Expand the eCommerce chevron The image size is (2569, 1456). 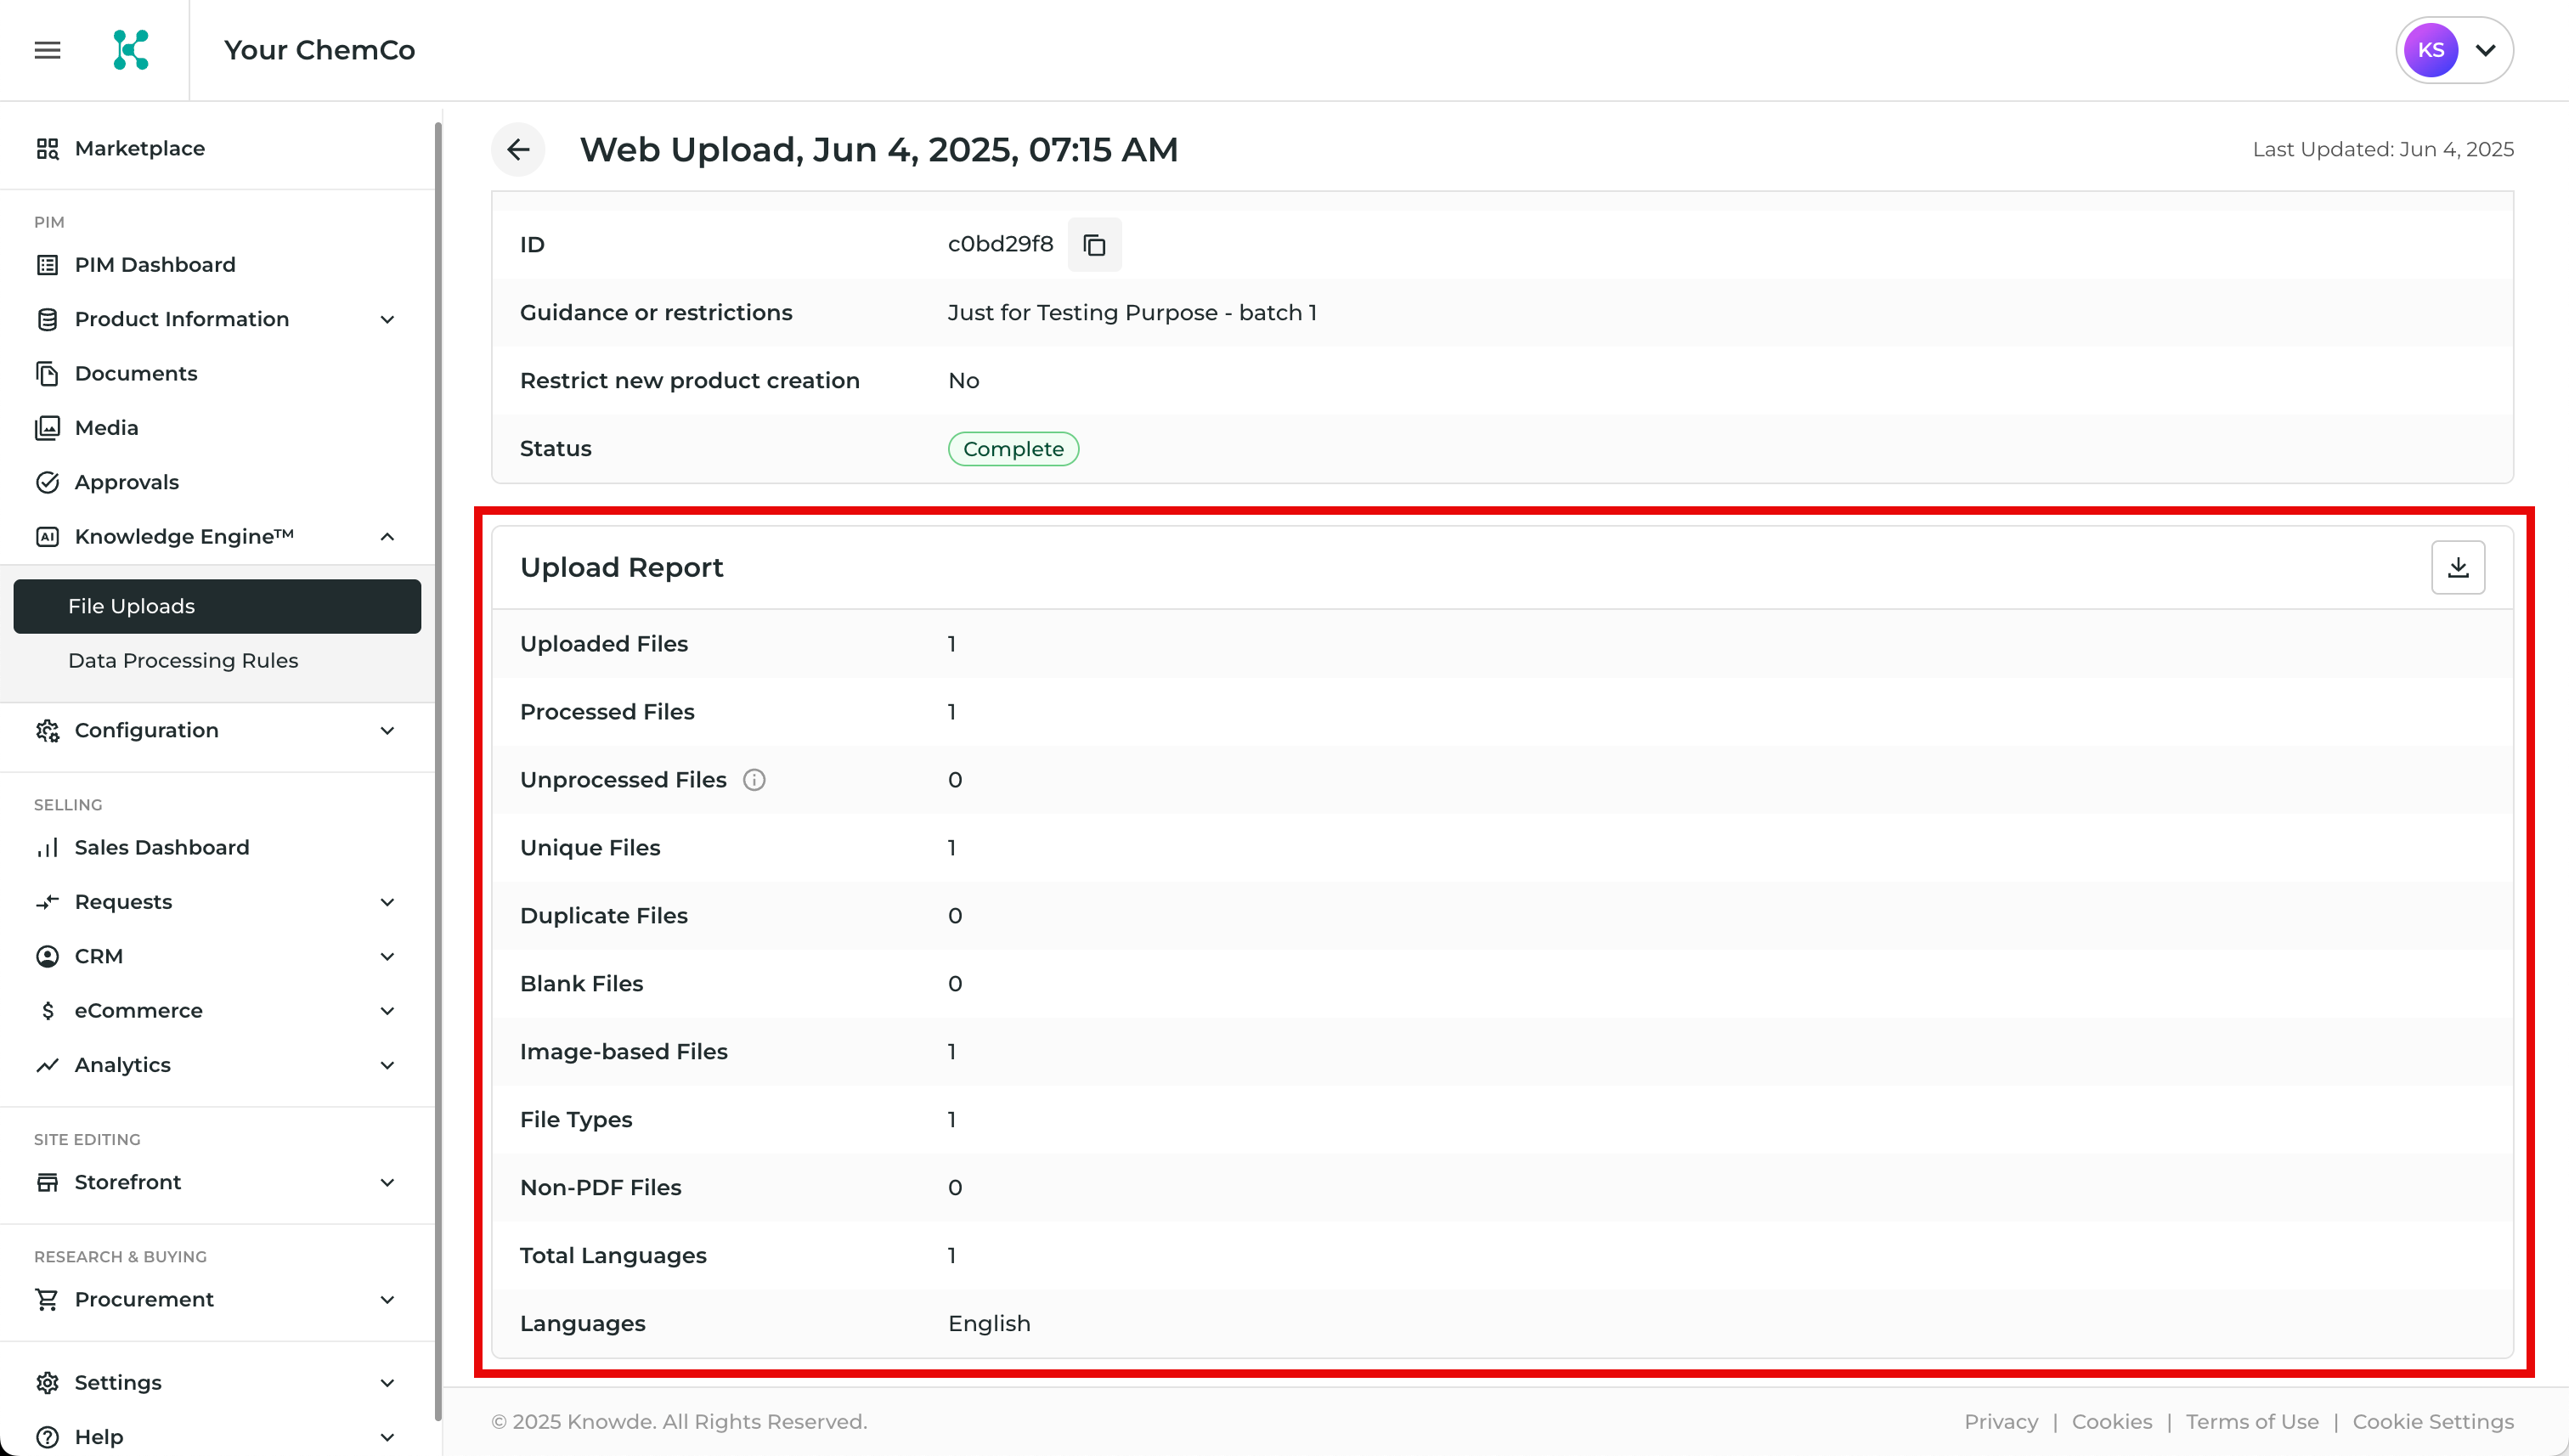click(x=387, y=1011)
